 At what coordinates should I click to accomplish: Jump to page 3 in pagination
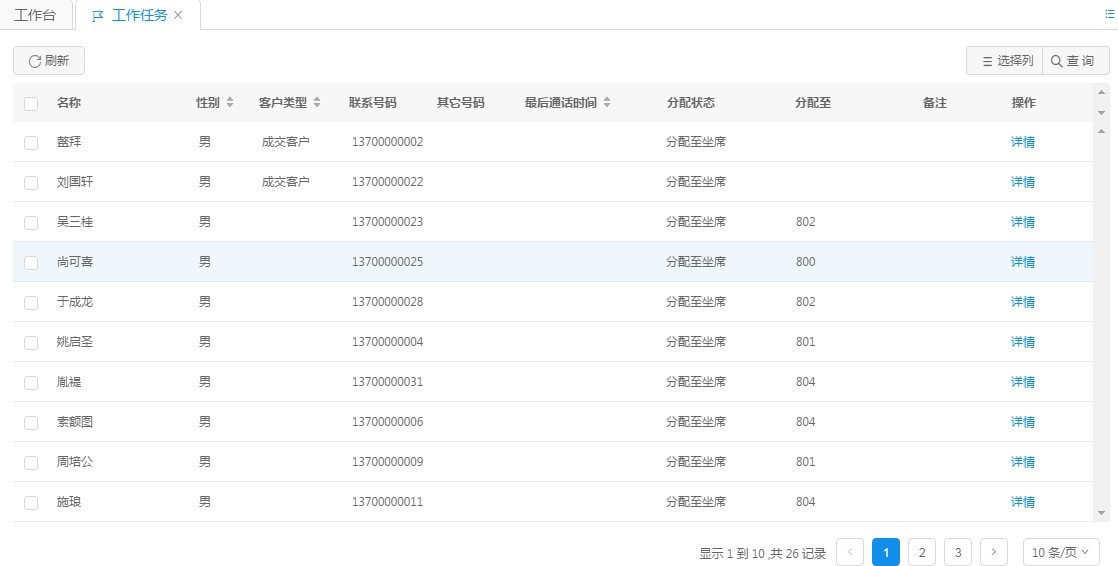click(958, 552)
